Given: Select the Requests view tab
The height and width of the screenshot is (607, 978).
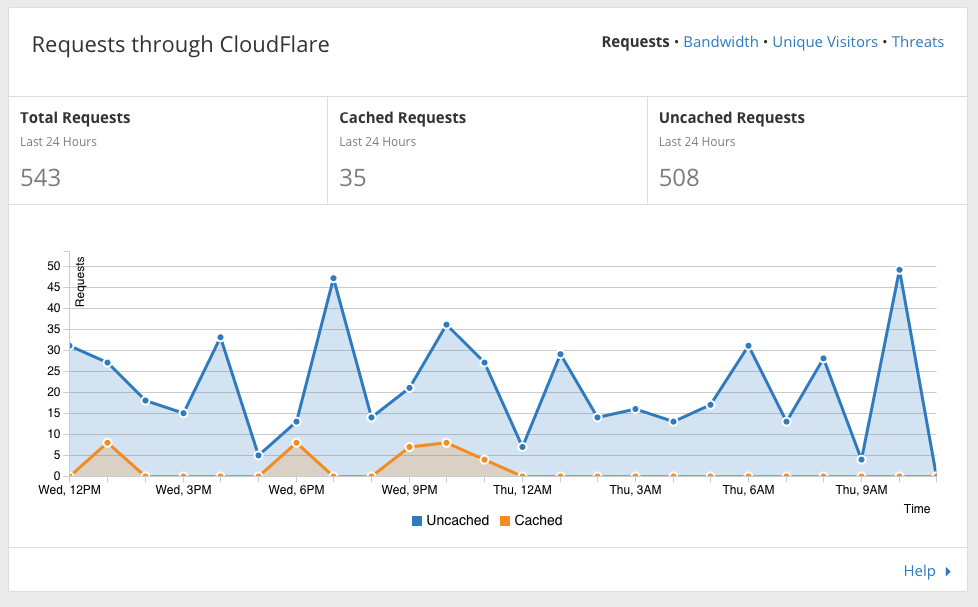Looking at the screenshot, I should pyautogui.click(x=635, y=42).
